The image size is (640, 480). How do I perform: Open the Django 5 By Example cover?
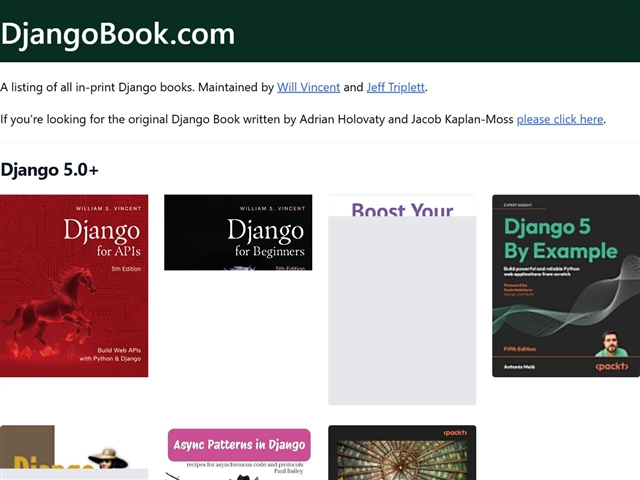(566, 286)
